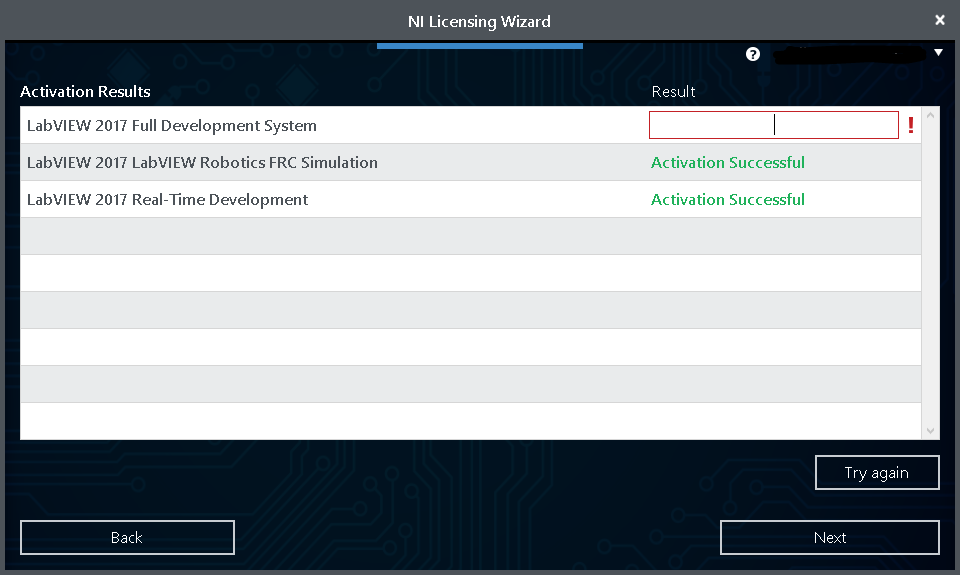Viewport: 960px width, 575px height.
Task: Click Activation Successful for Real-Time Development
Action: pyautogui.click(x=727, y=200)
